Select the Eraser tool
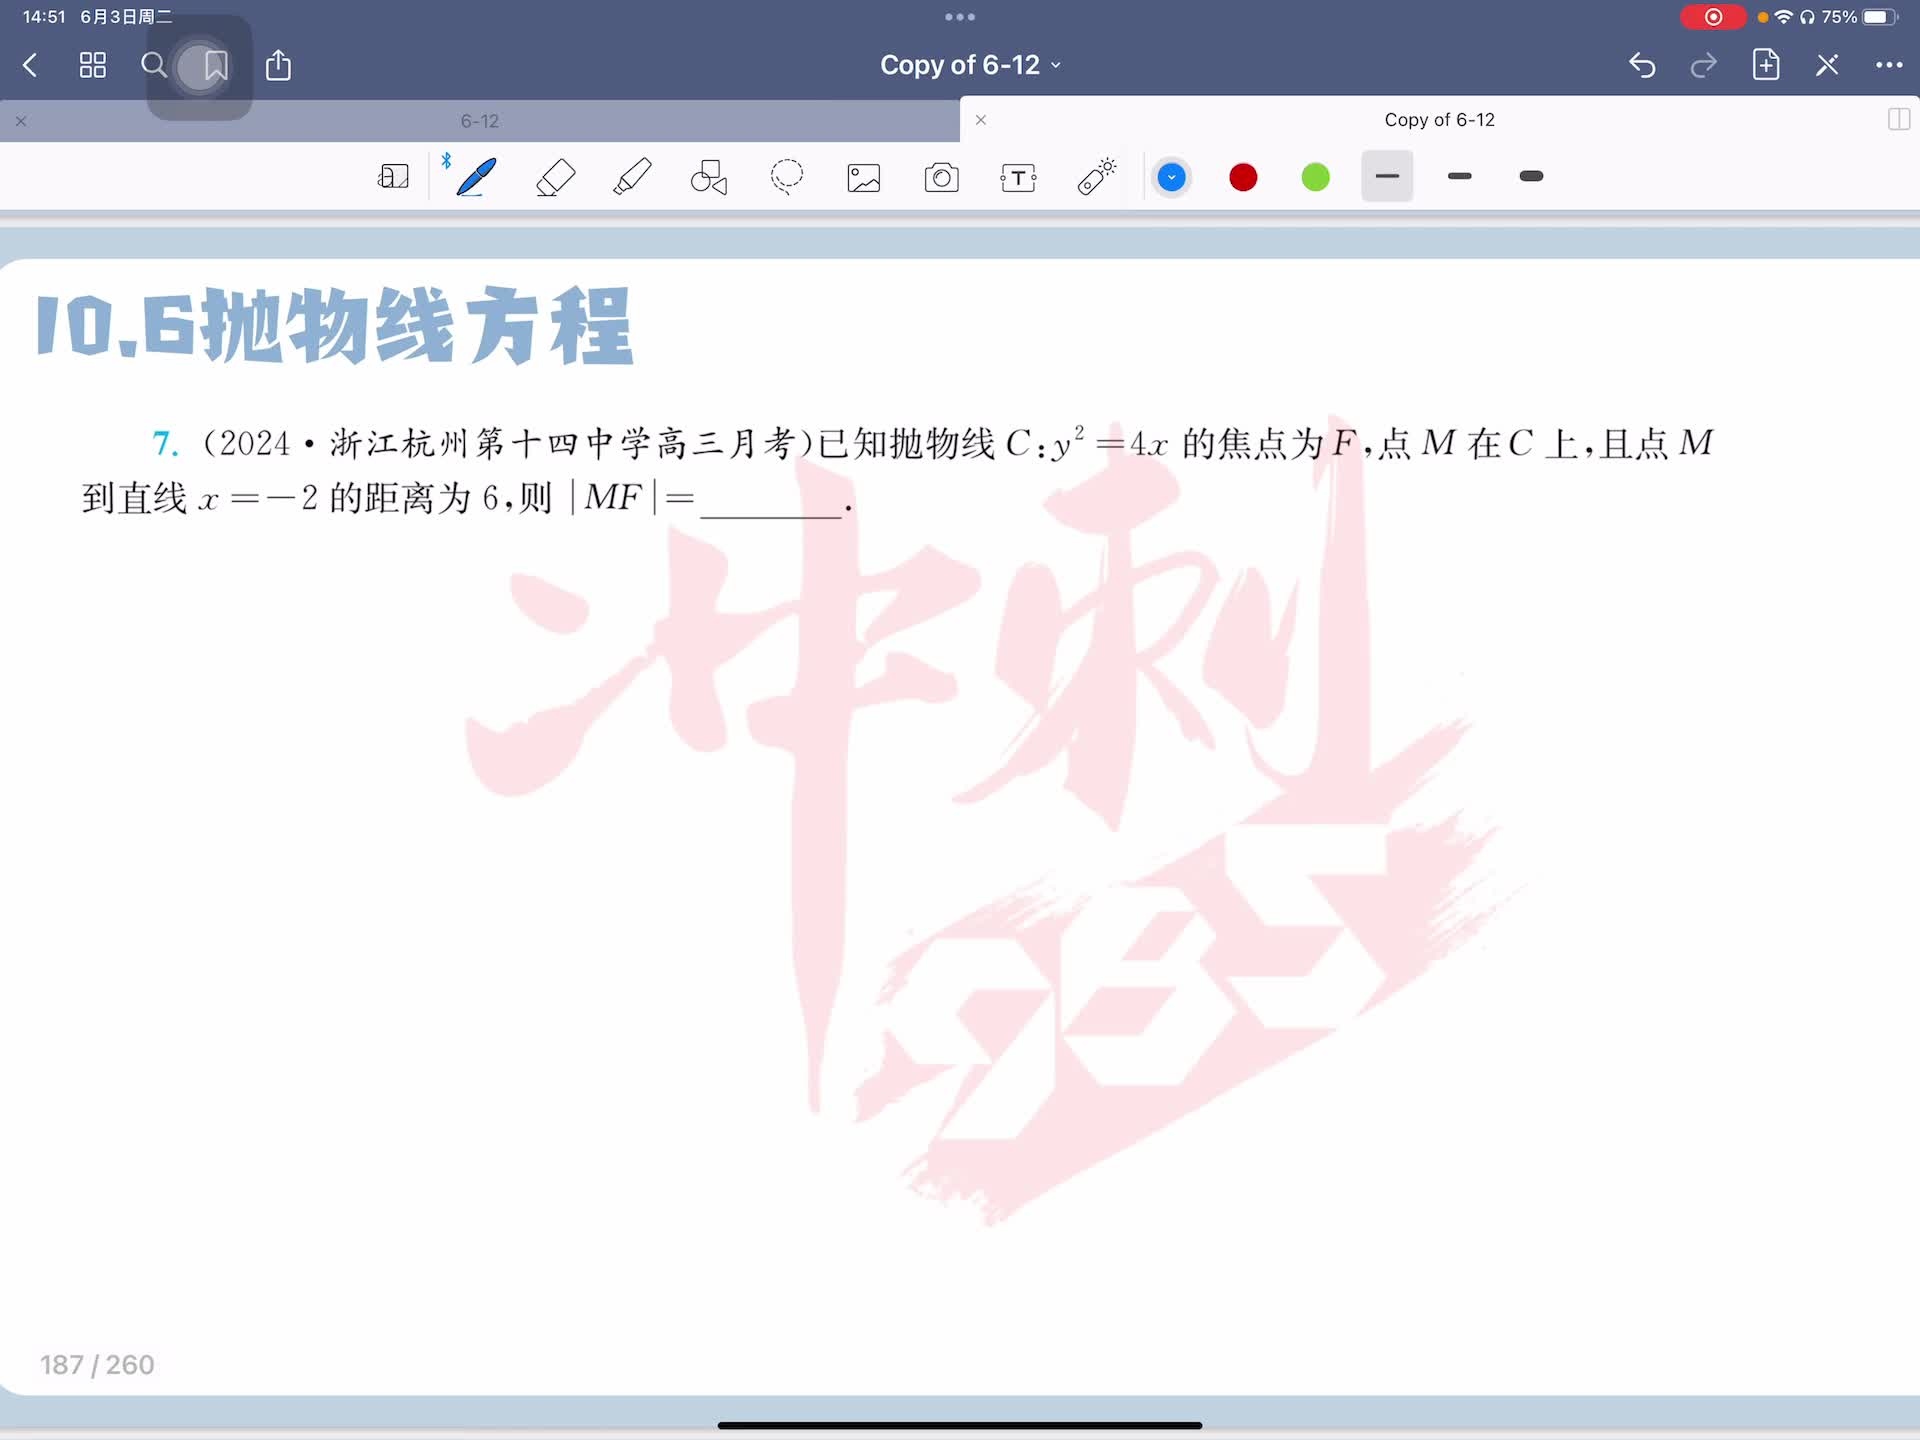The height and width of the screenshot is (1440, 1920). coord(555,177)
